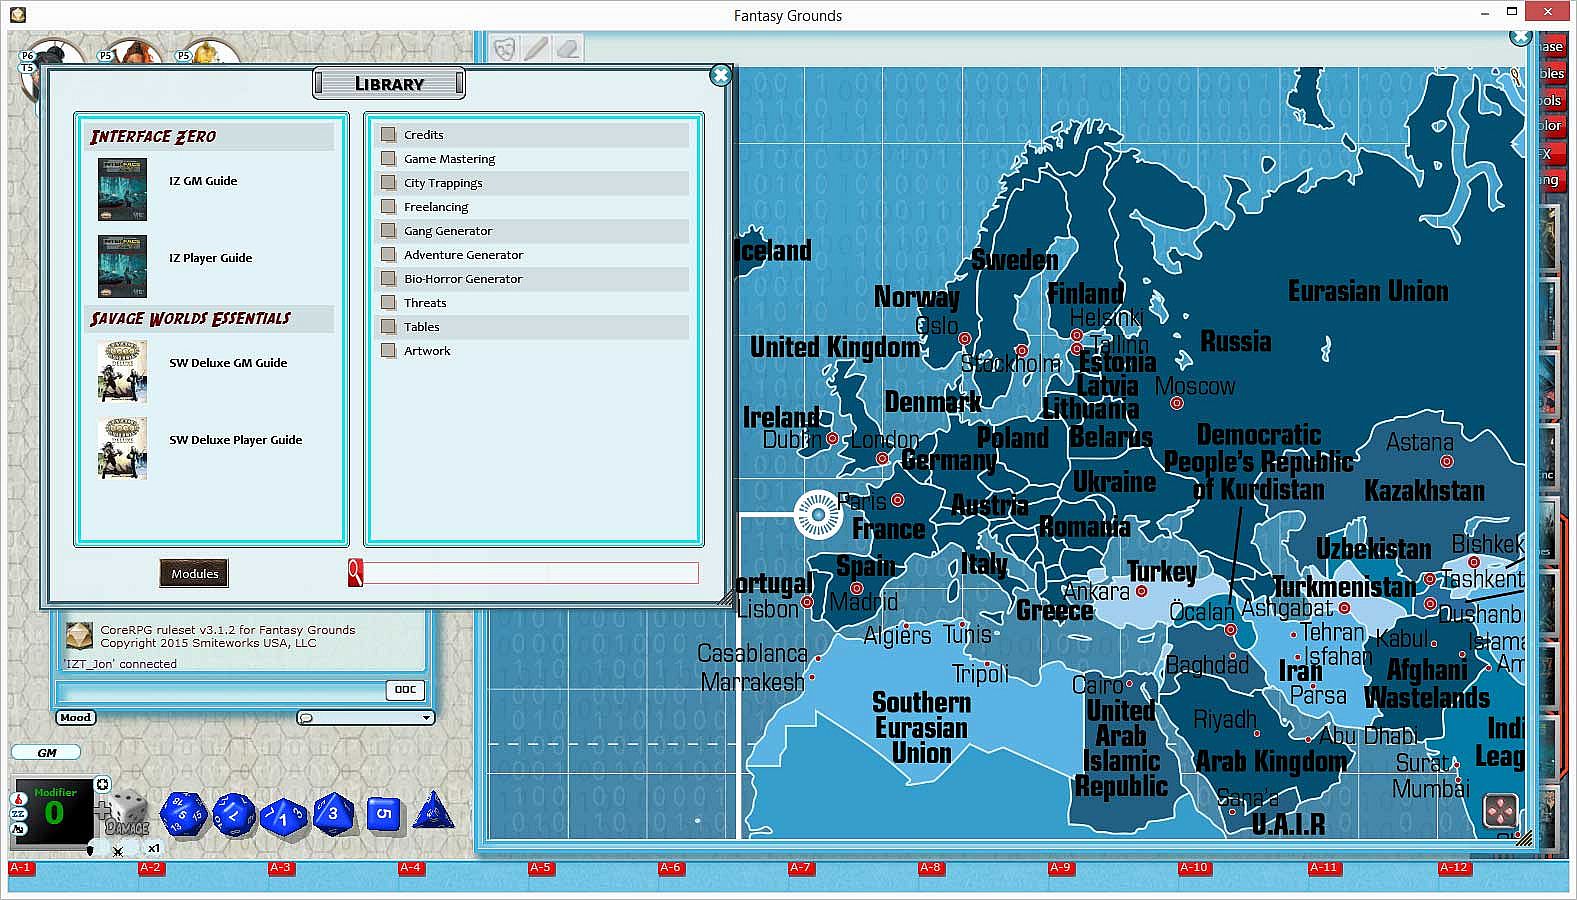Close the Library window
The width and height of the screenshot is (1577, 900).
click(x=720, y=75)
